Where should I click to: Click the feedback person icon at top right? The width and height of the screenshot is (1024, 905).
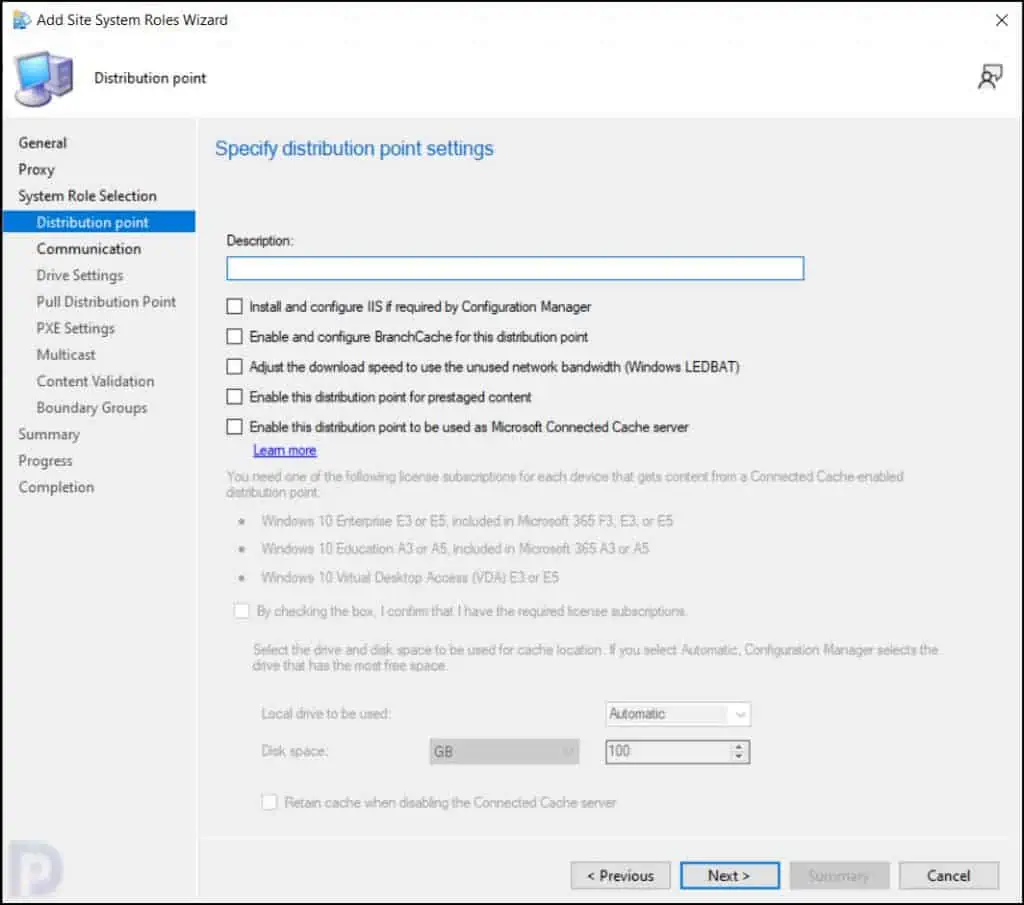(x=990, y=77)
